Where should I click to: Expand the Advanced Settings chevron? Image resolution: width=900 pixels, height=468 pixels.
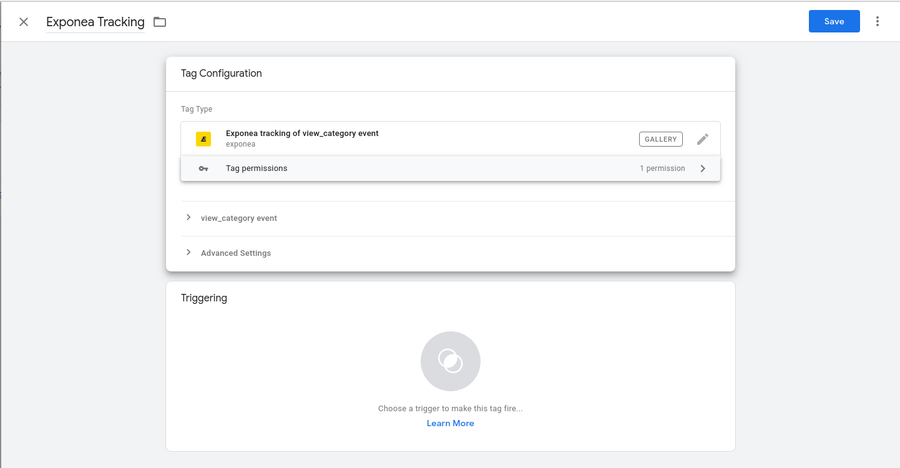tap(188, 253)
